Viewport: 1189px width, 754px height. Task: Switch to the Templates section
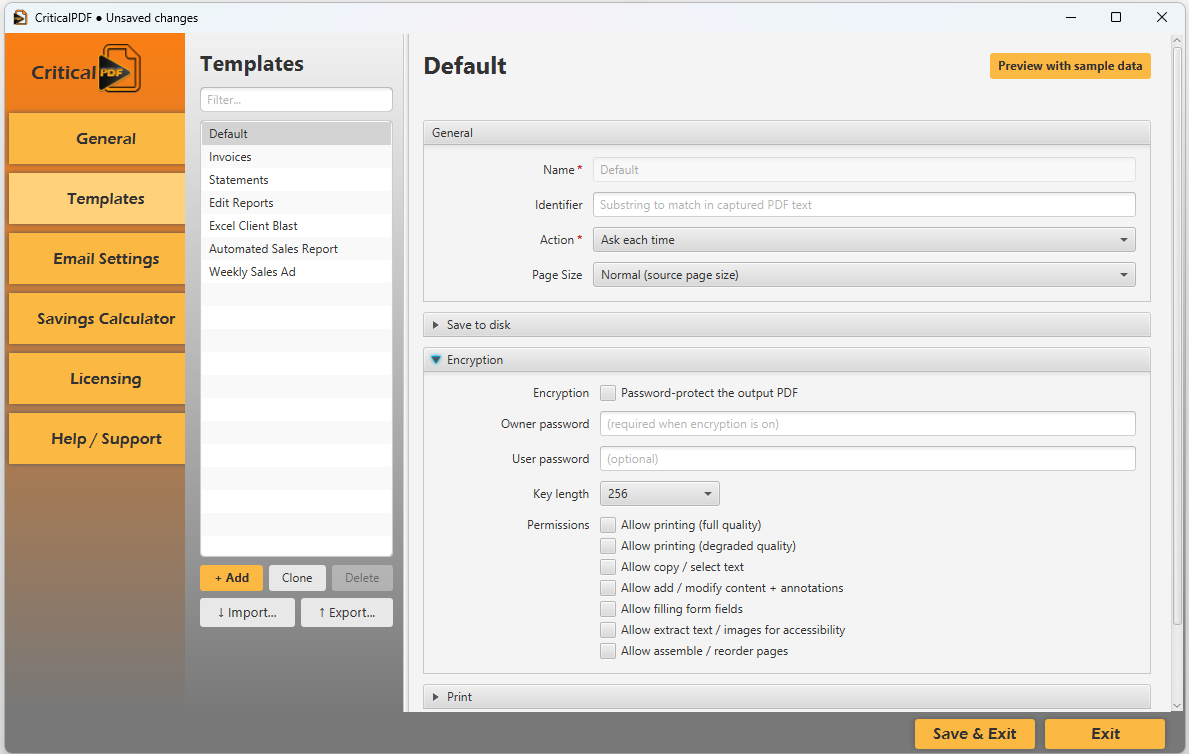(x=97, y=199)
